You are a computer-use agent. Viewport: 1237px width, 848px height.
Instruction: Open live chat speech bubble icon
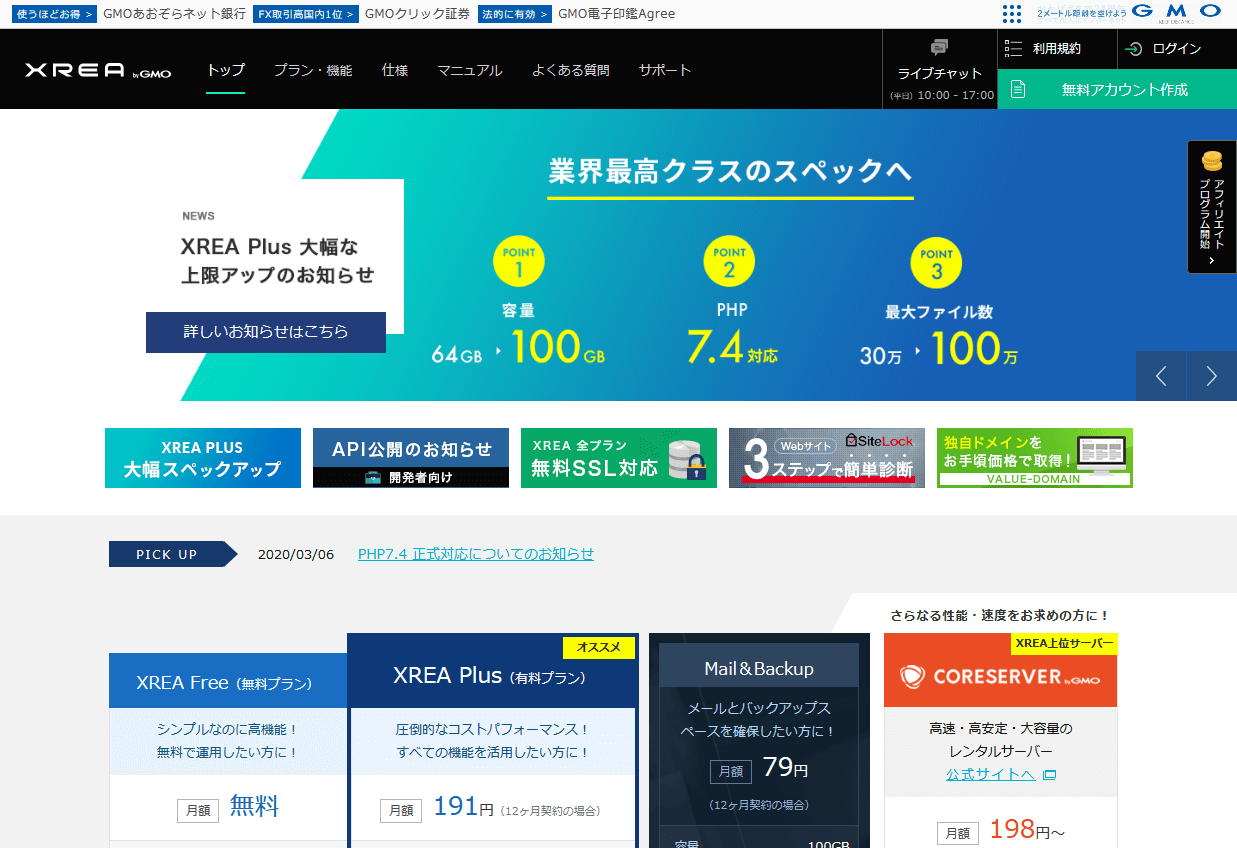click(x=939, y=47)
